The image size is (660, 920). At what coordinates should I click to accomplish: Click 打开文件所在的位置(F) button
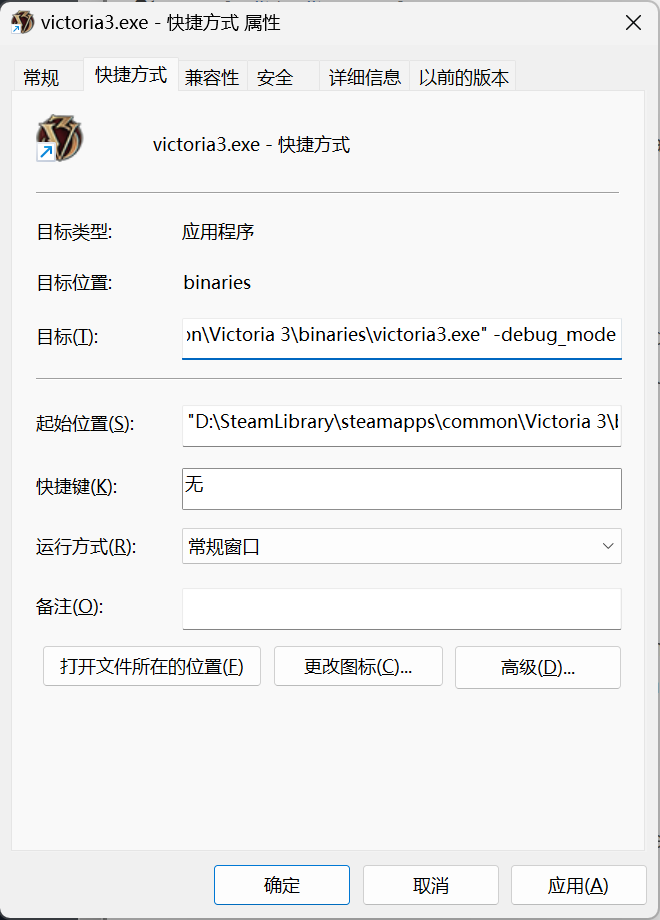pyautogui.click(x=152, y=666)
